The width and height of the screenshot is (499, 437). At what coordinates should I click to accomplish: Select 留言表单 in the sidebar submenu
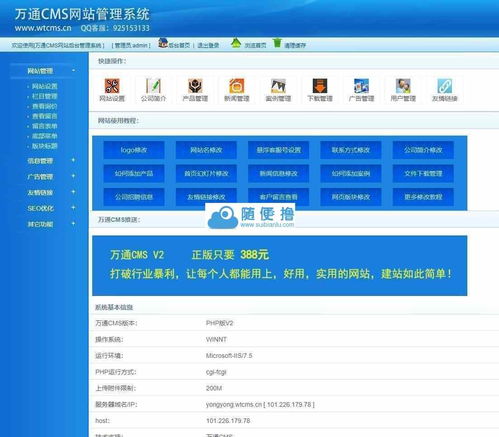coord(45,126)
